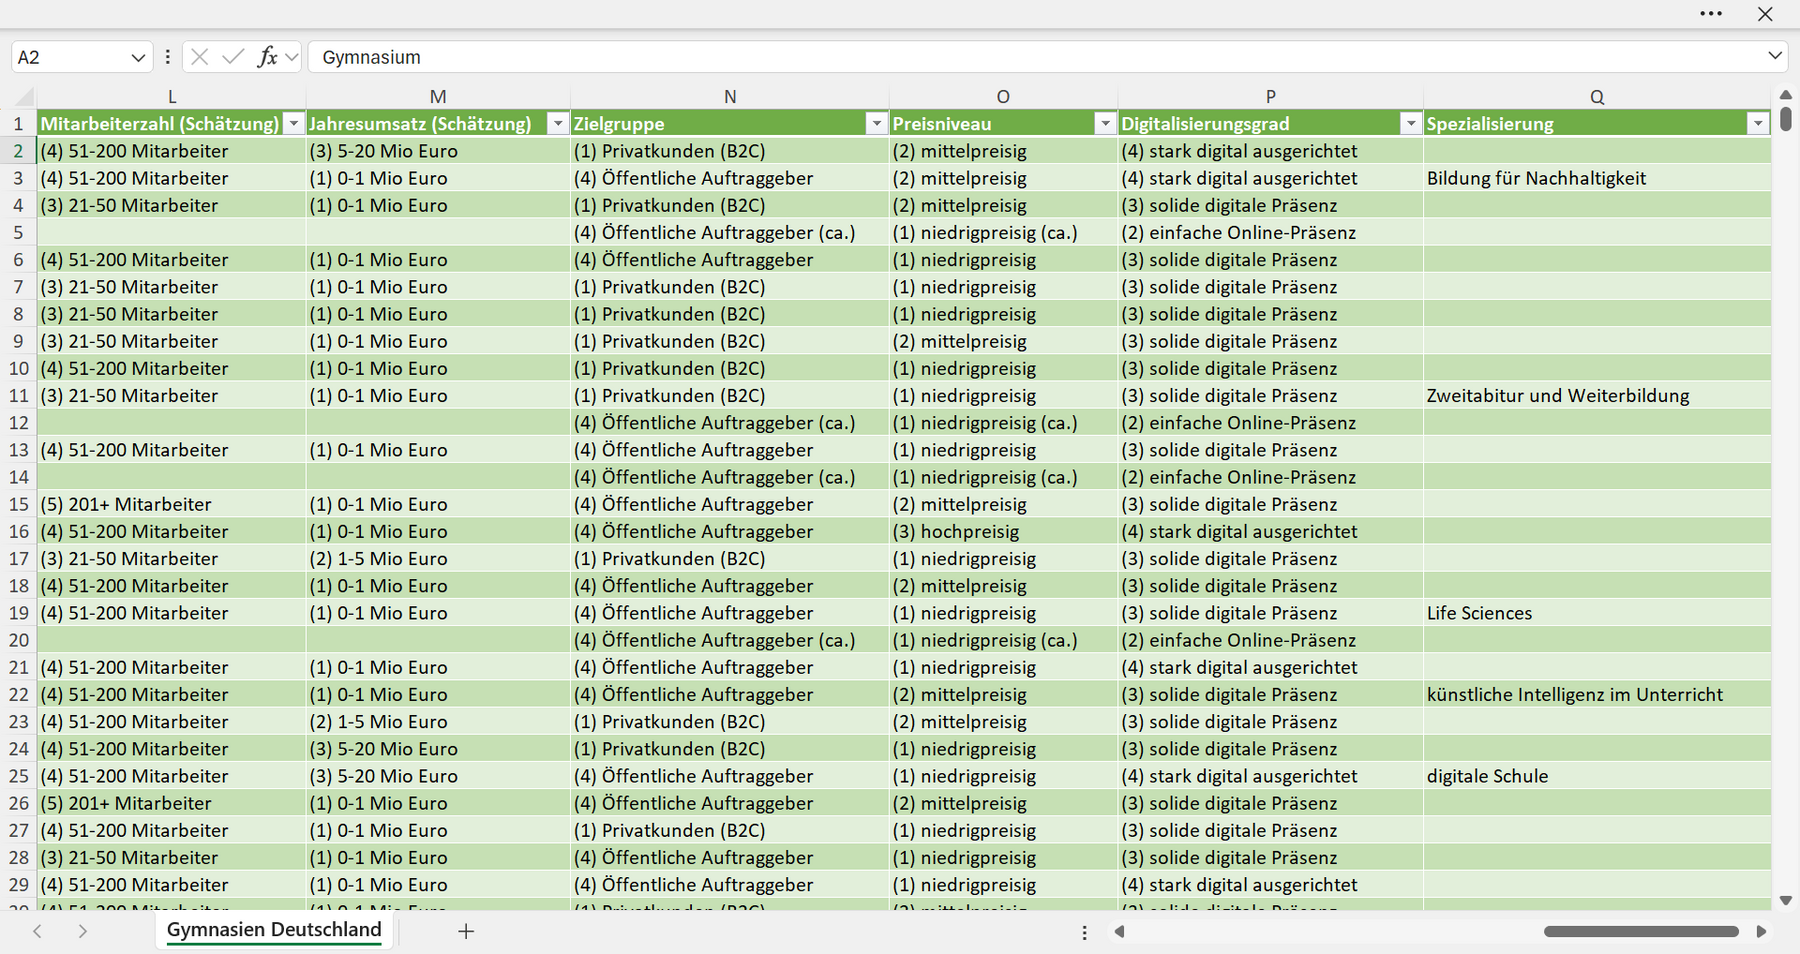The height and width of the screenshot is (954, 1800).
Task: Open the Preisniveau filter dropdown
Action: click(x=1105, y=124)
